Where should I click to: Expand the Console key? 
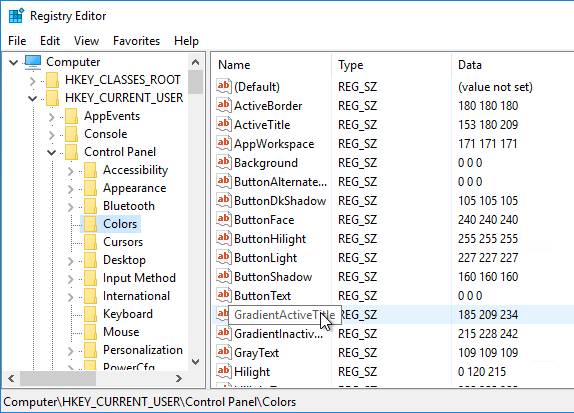[52, 135]
